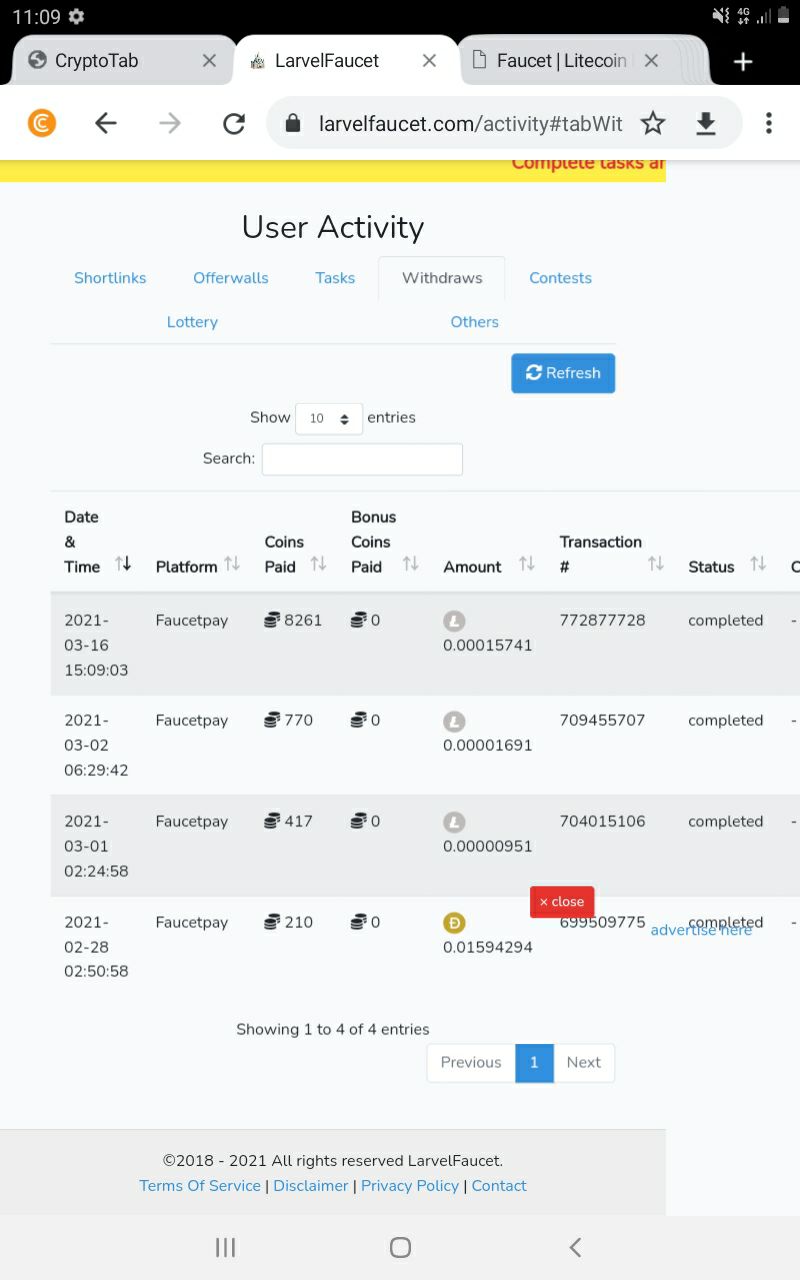This screenshot has width=800, height=1280.
Task: Close the CryptoTab browser tab
Action: [x=209, y=61]
